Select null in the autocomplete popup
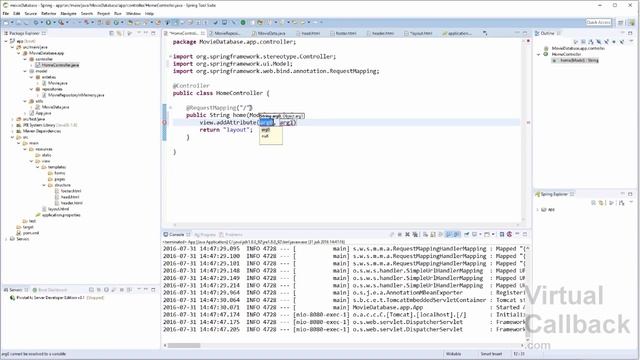 265,136
